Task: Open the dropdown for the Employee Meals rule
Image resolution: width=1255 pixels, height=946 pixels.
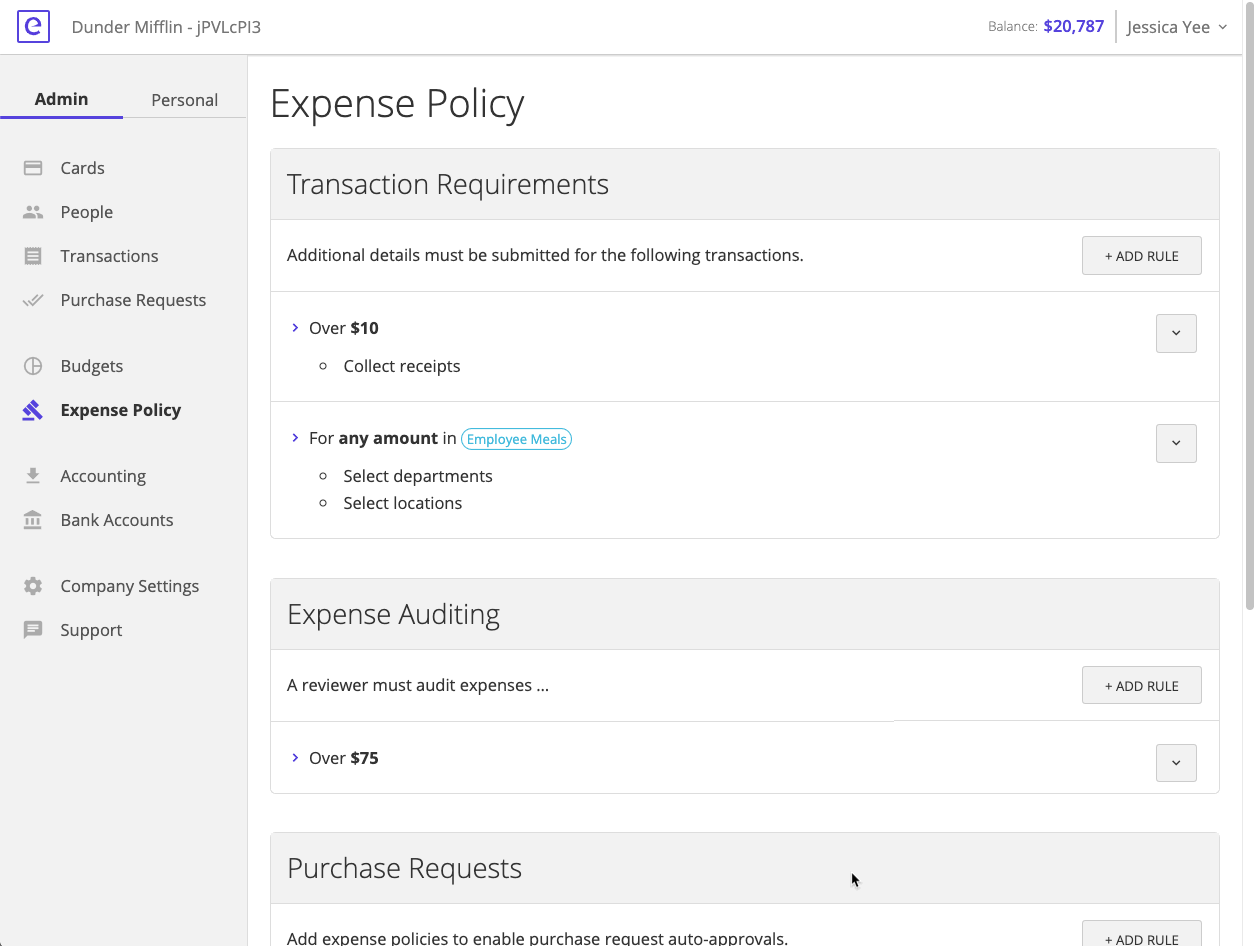Action: (1176, 443)
